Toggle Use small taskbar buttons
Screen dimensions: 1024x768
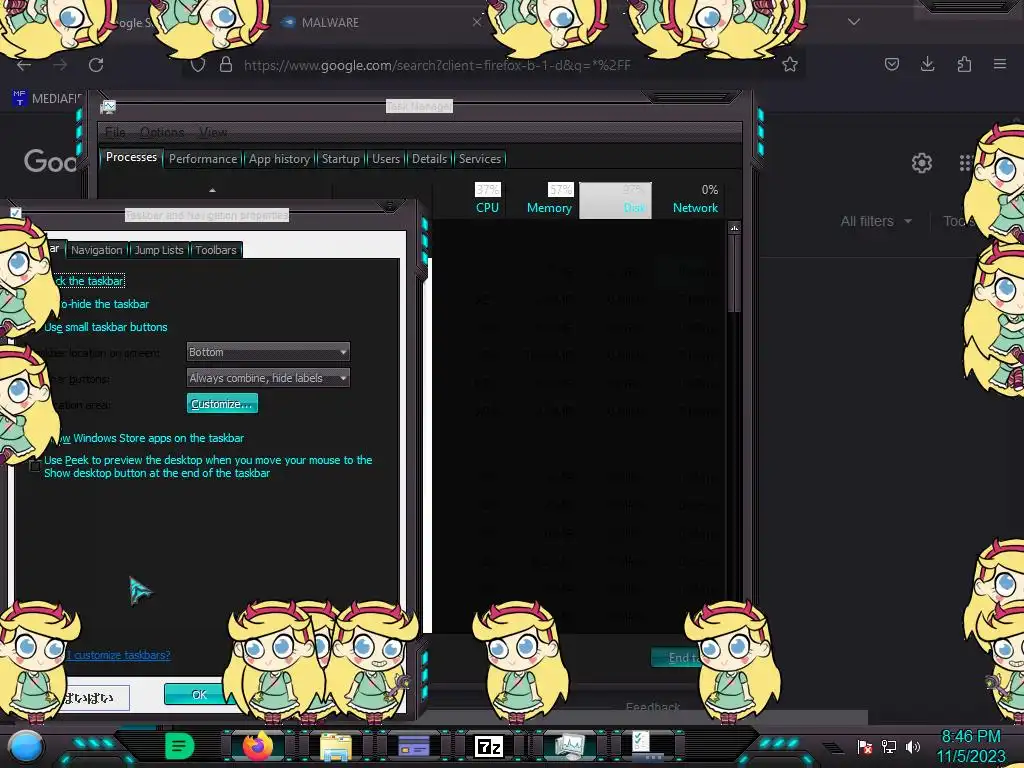tap(106, 327)
